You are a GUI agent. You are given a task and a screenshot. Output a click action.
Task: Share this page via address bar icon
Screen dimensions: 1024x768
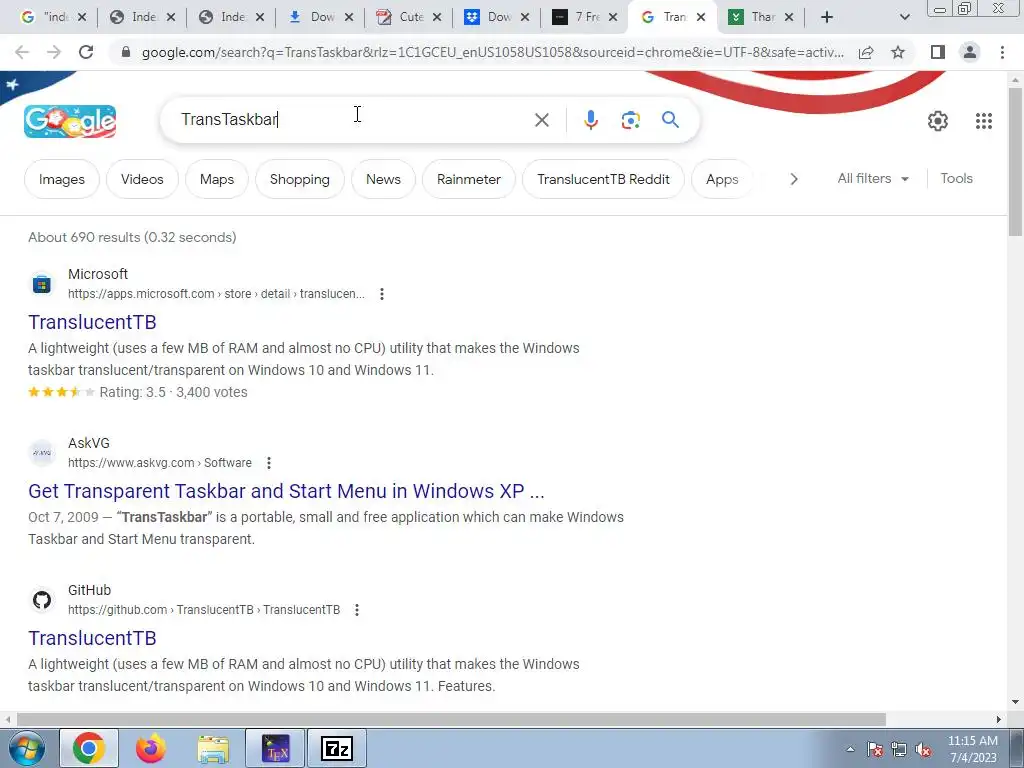(x=866, y=52)
